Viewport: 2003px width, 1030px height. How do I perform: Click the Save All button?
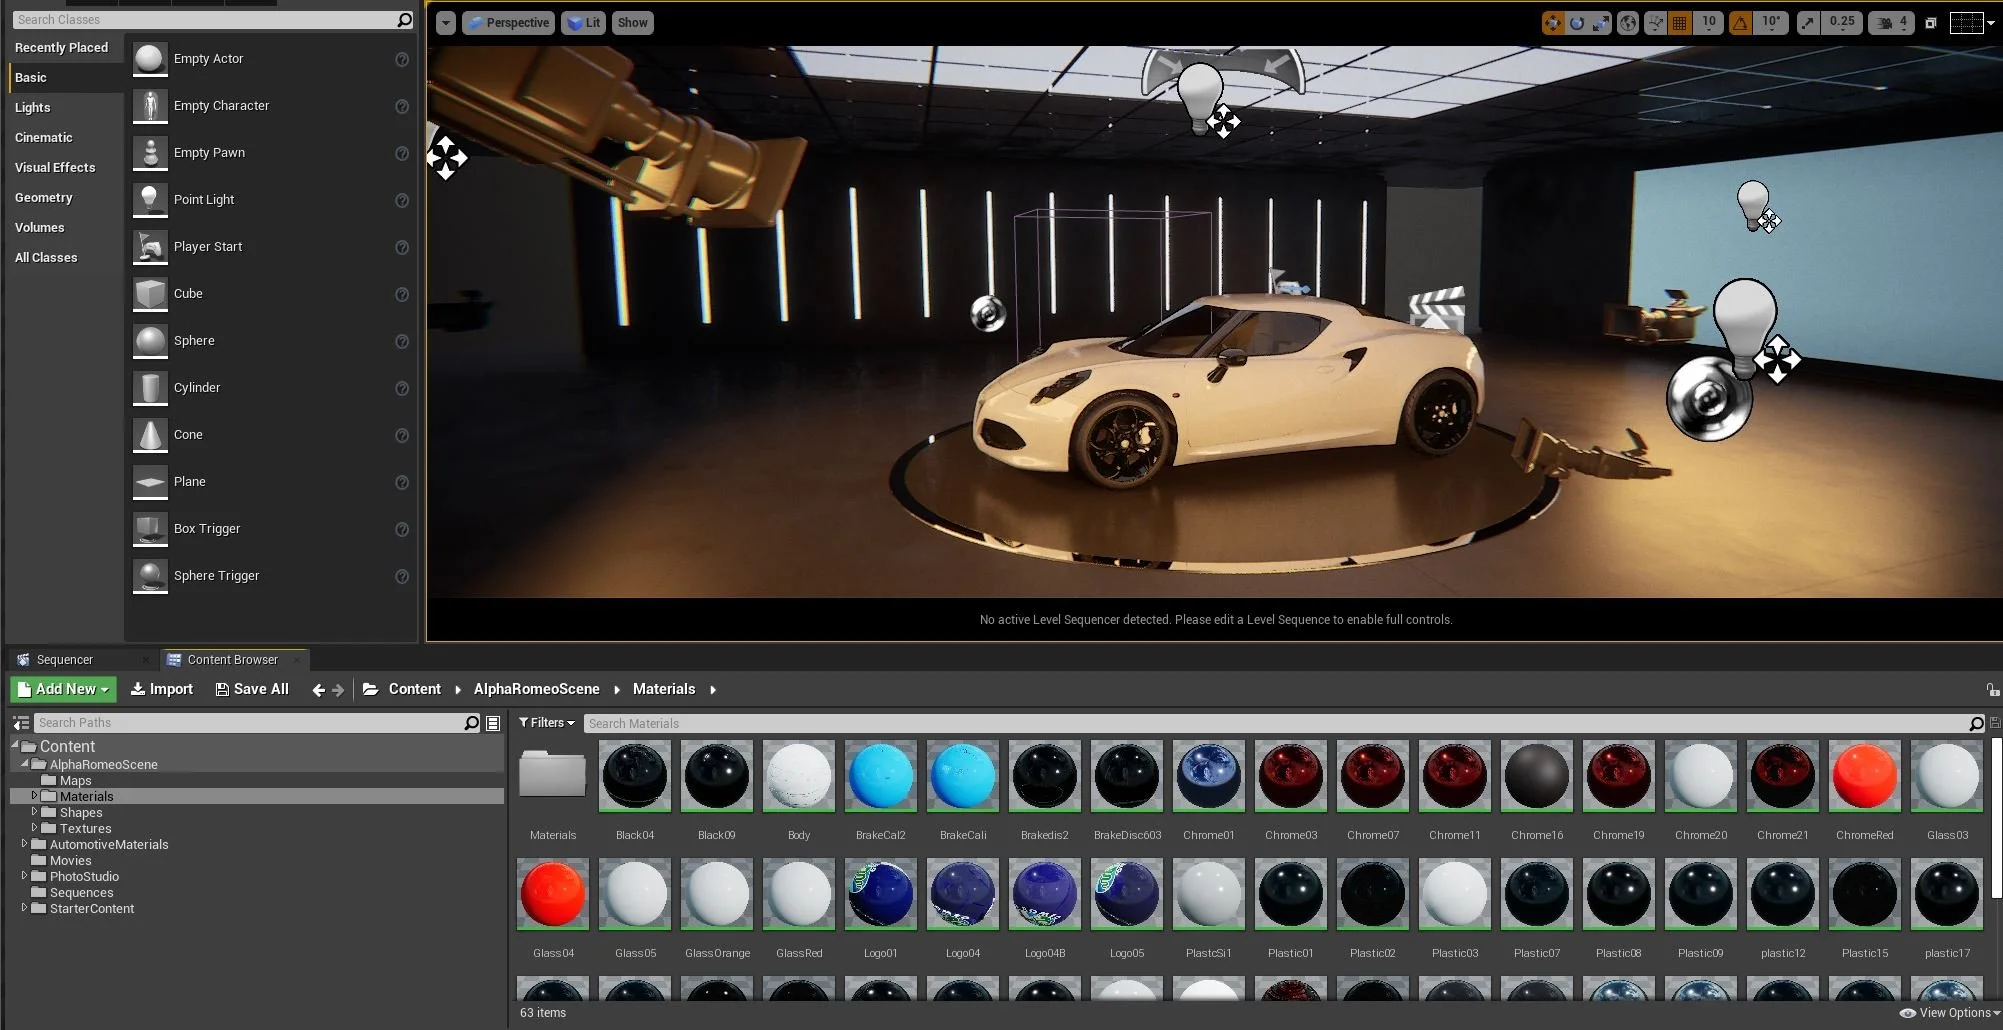pos(252,689)
